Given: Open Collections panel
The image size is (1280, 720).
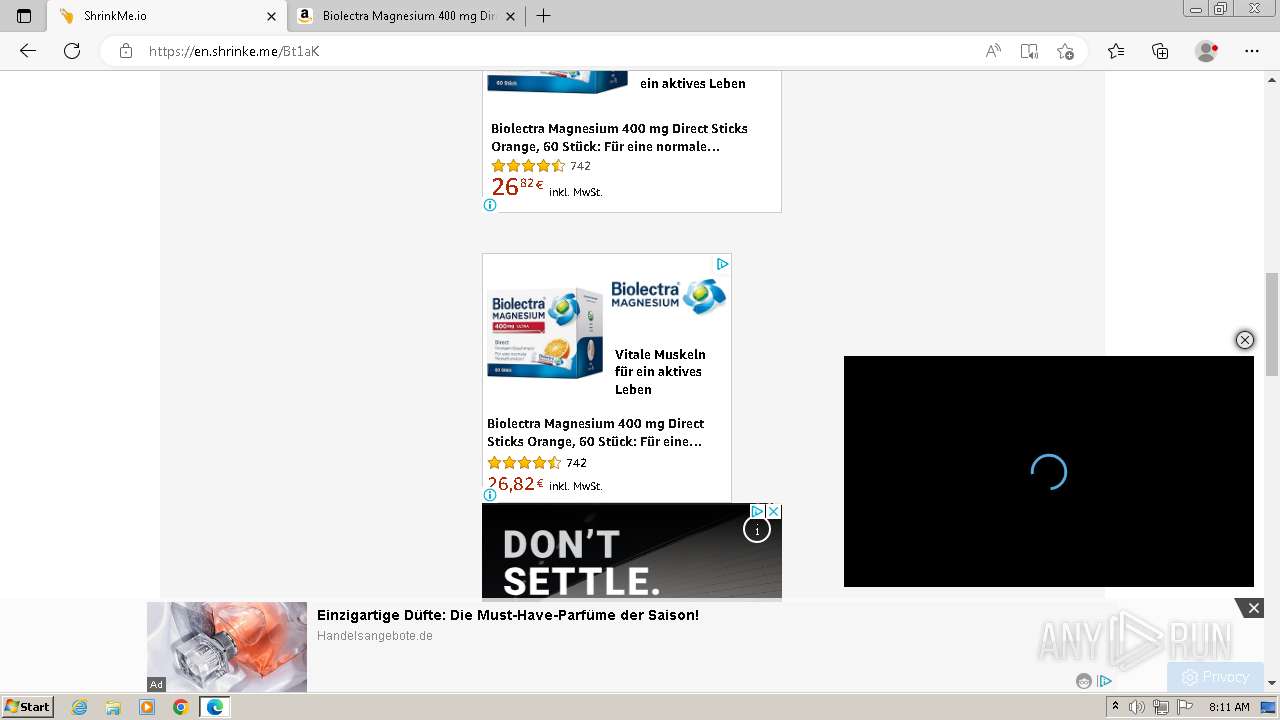Looking at the screenshot, I should pyautogui.click(x=1160, y=51).
